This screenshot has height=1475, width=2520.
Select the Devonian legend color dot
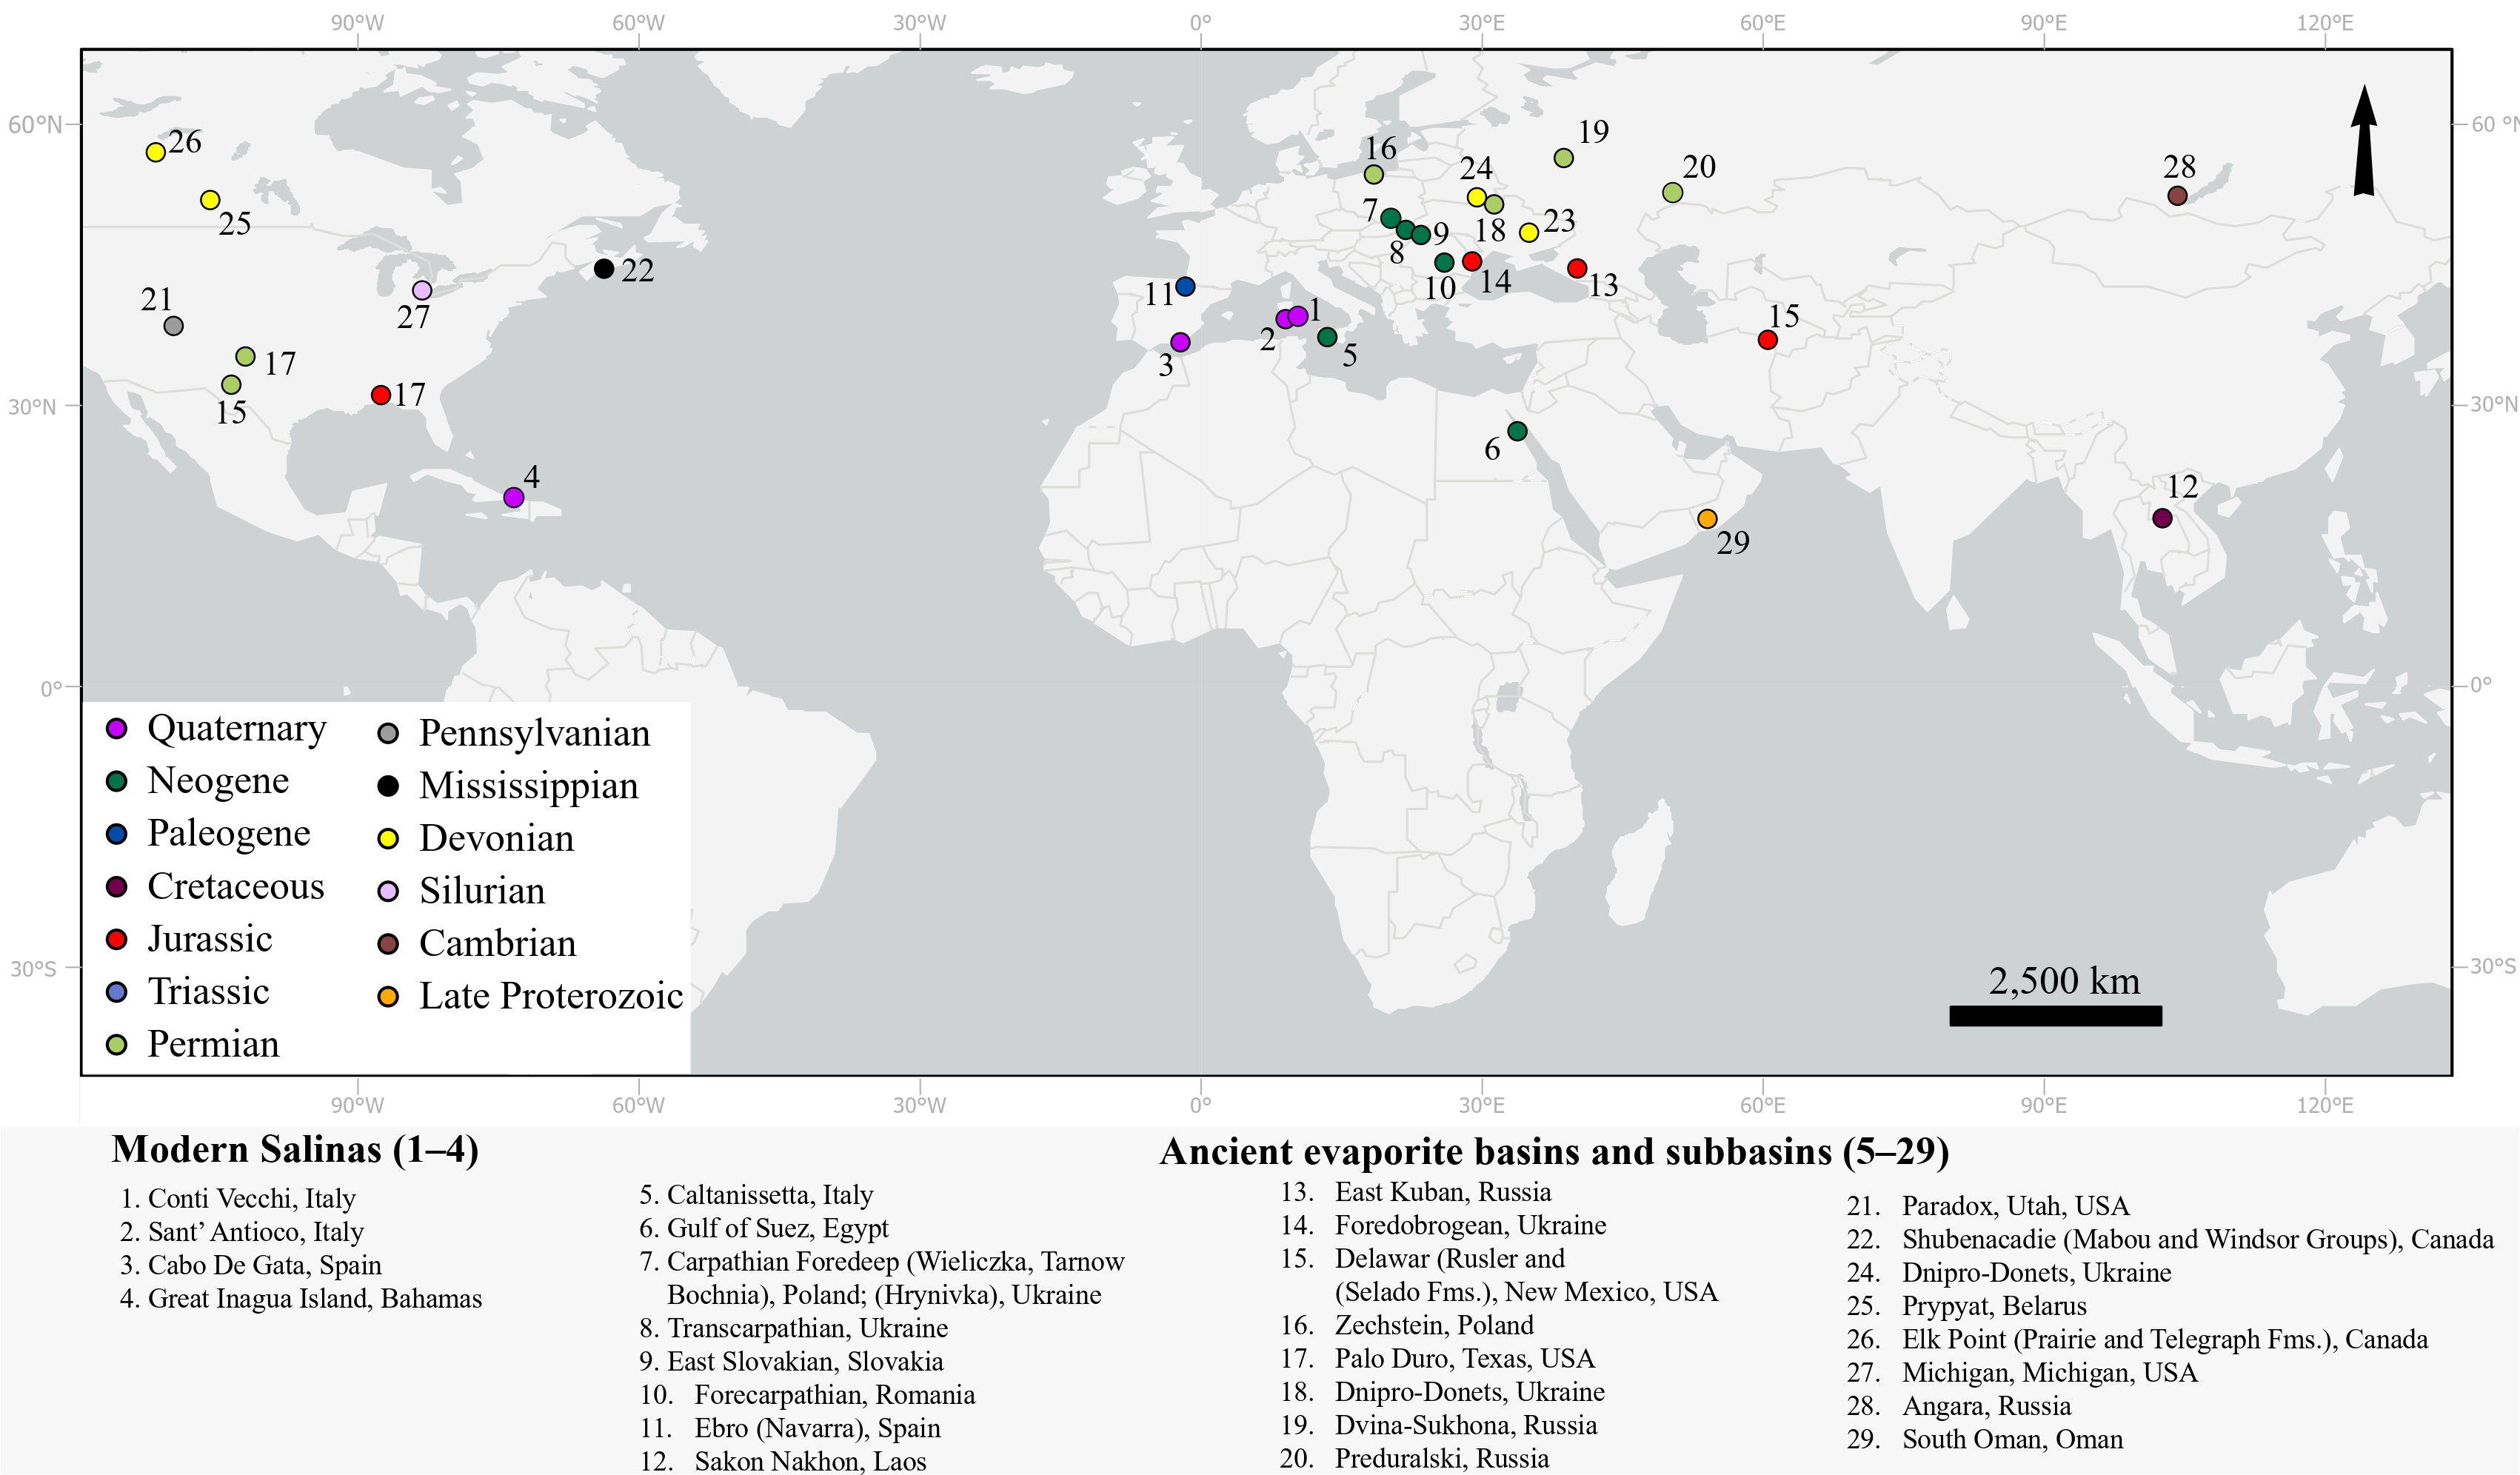coord(388,839)
